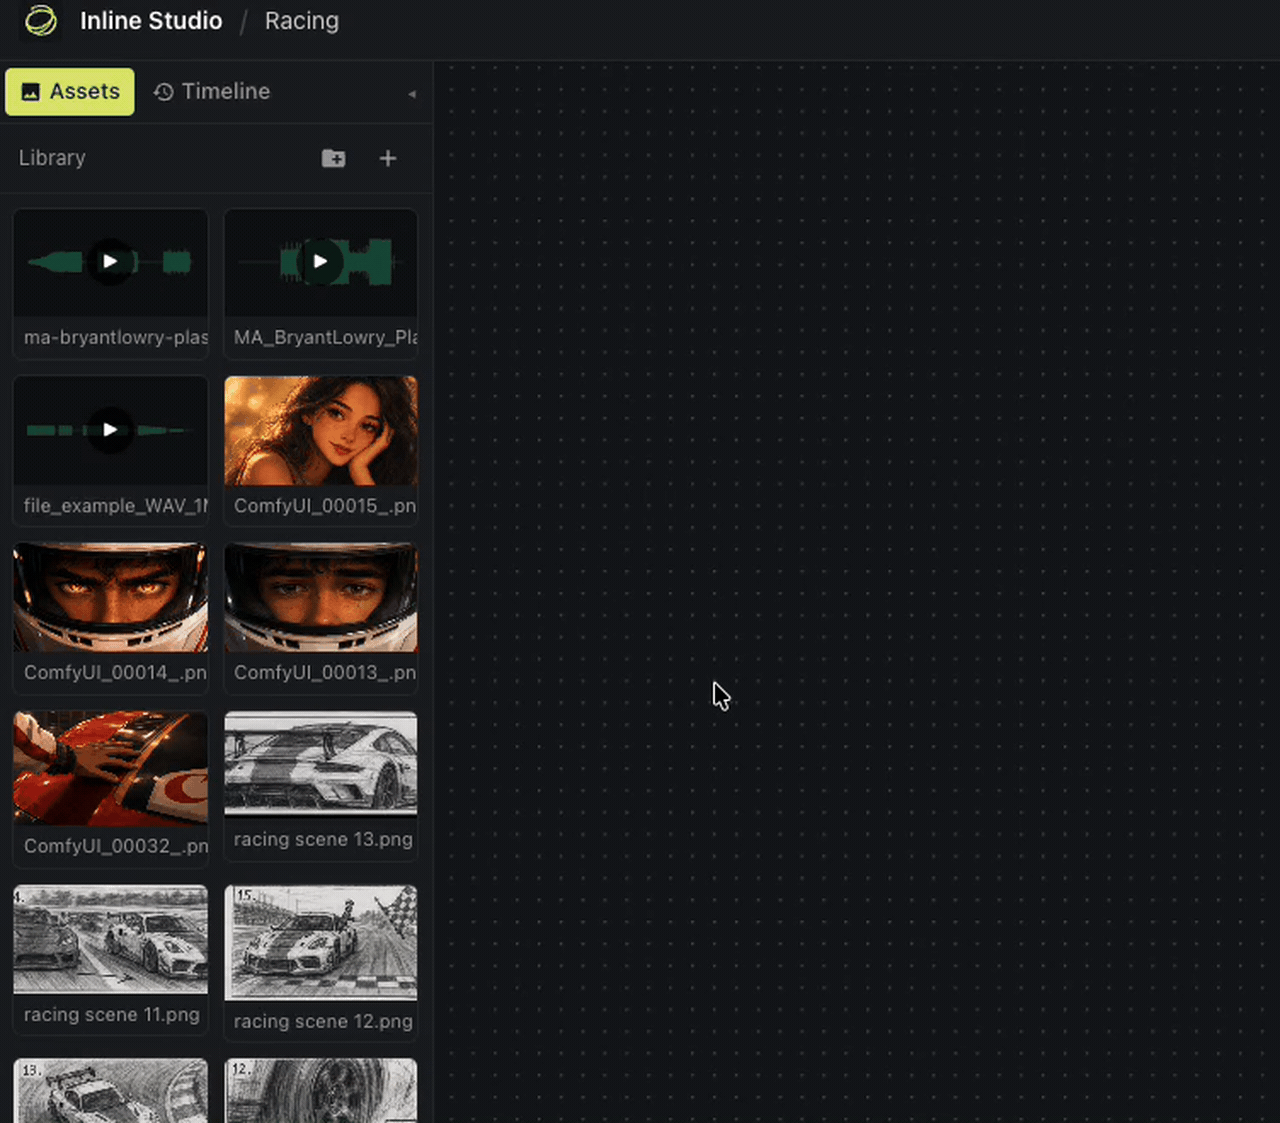Click the label 'MA_BryantLowry_Pla'
The image size is (1280, 1123).
pos(326,338)
